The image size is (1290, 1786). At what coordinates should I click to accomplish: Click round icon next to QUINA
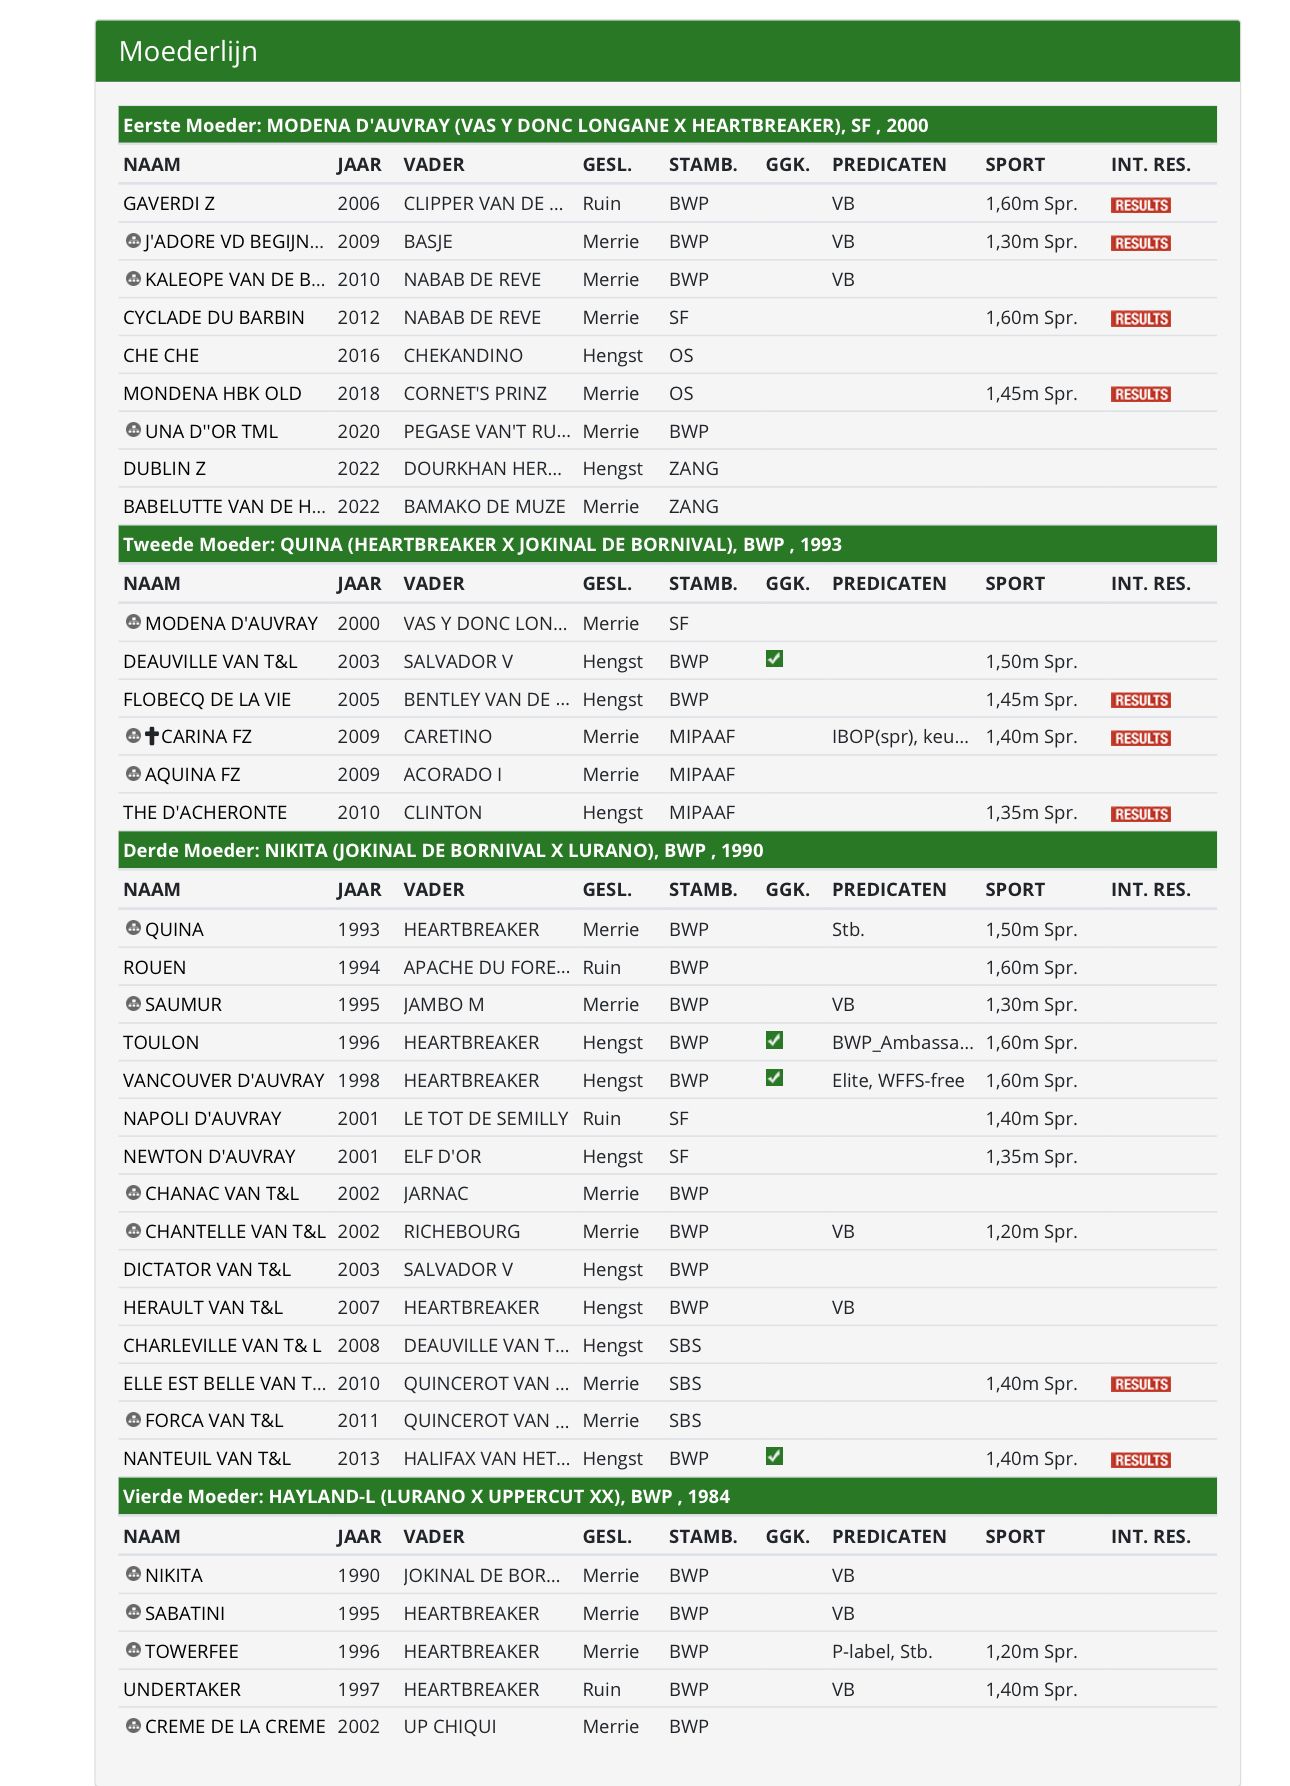[x=133, y=928]
